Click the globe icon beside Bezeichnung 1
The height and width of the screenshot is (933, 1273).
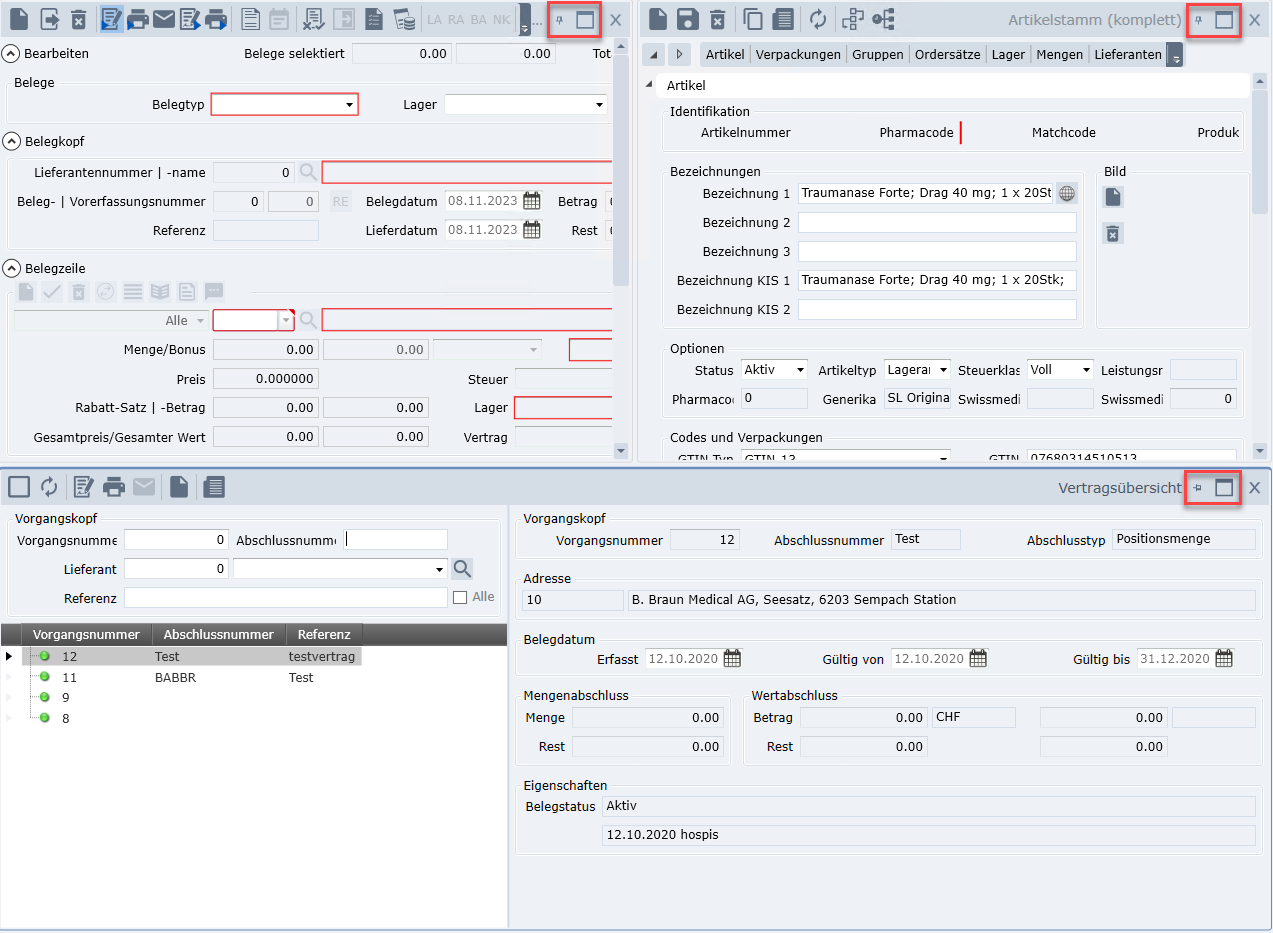click(1066, 193)
